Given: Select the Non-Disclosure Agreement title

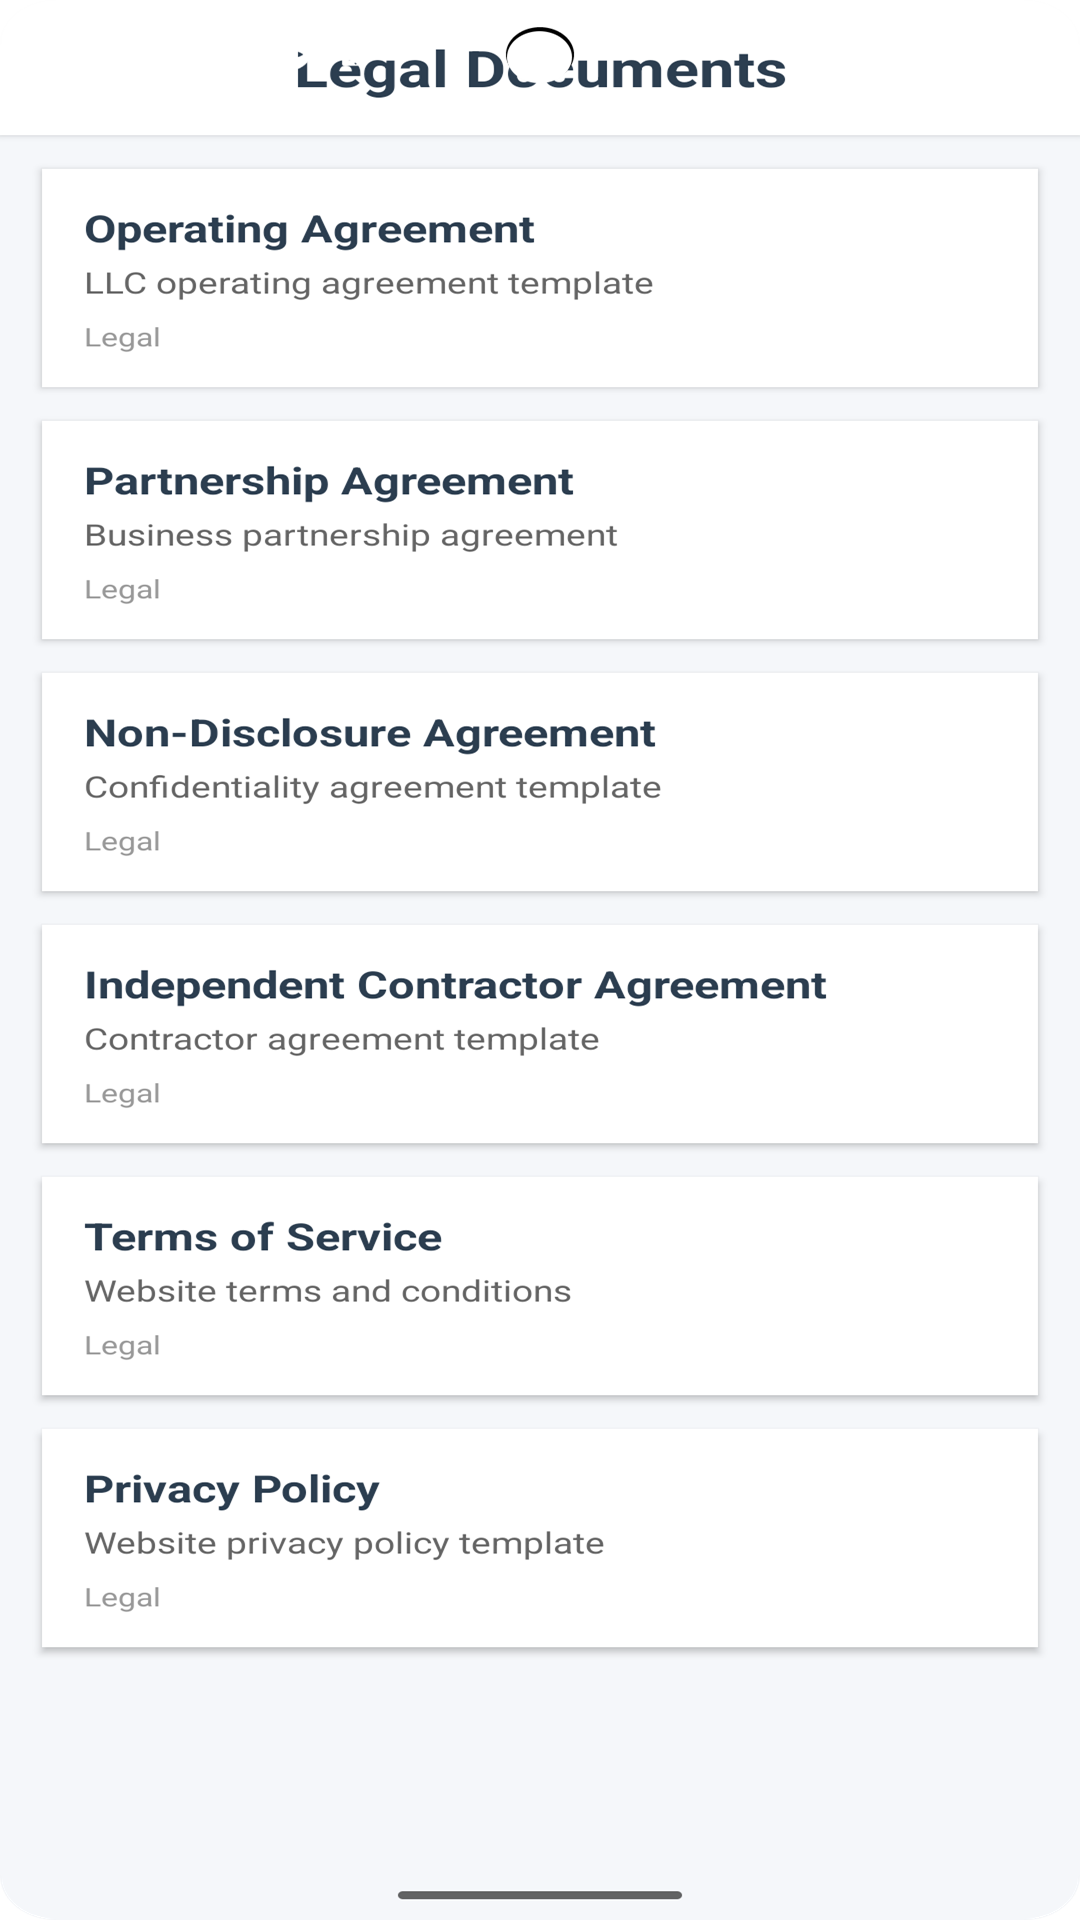Looking at the screenshot, I should click(x=370, y=733).
